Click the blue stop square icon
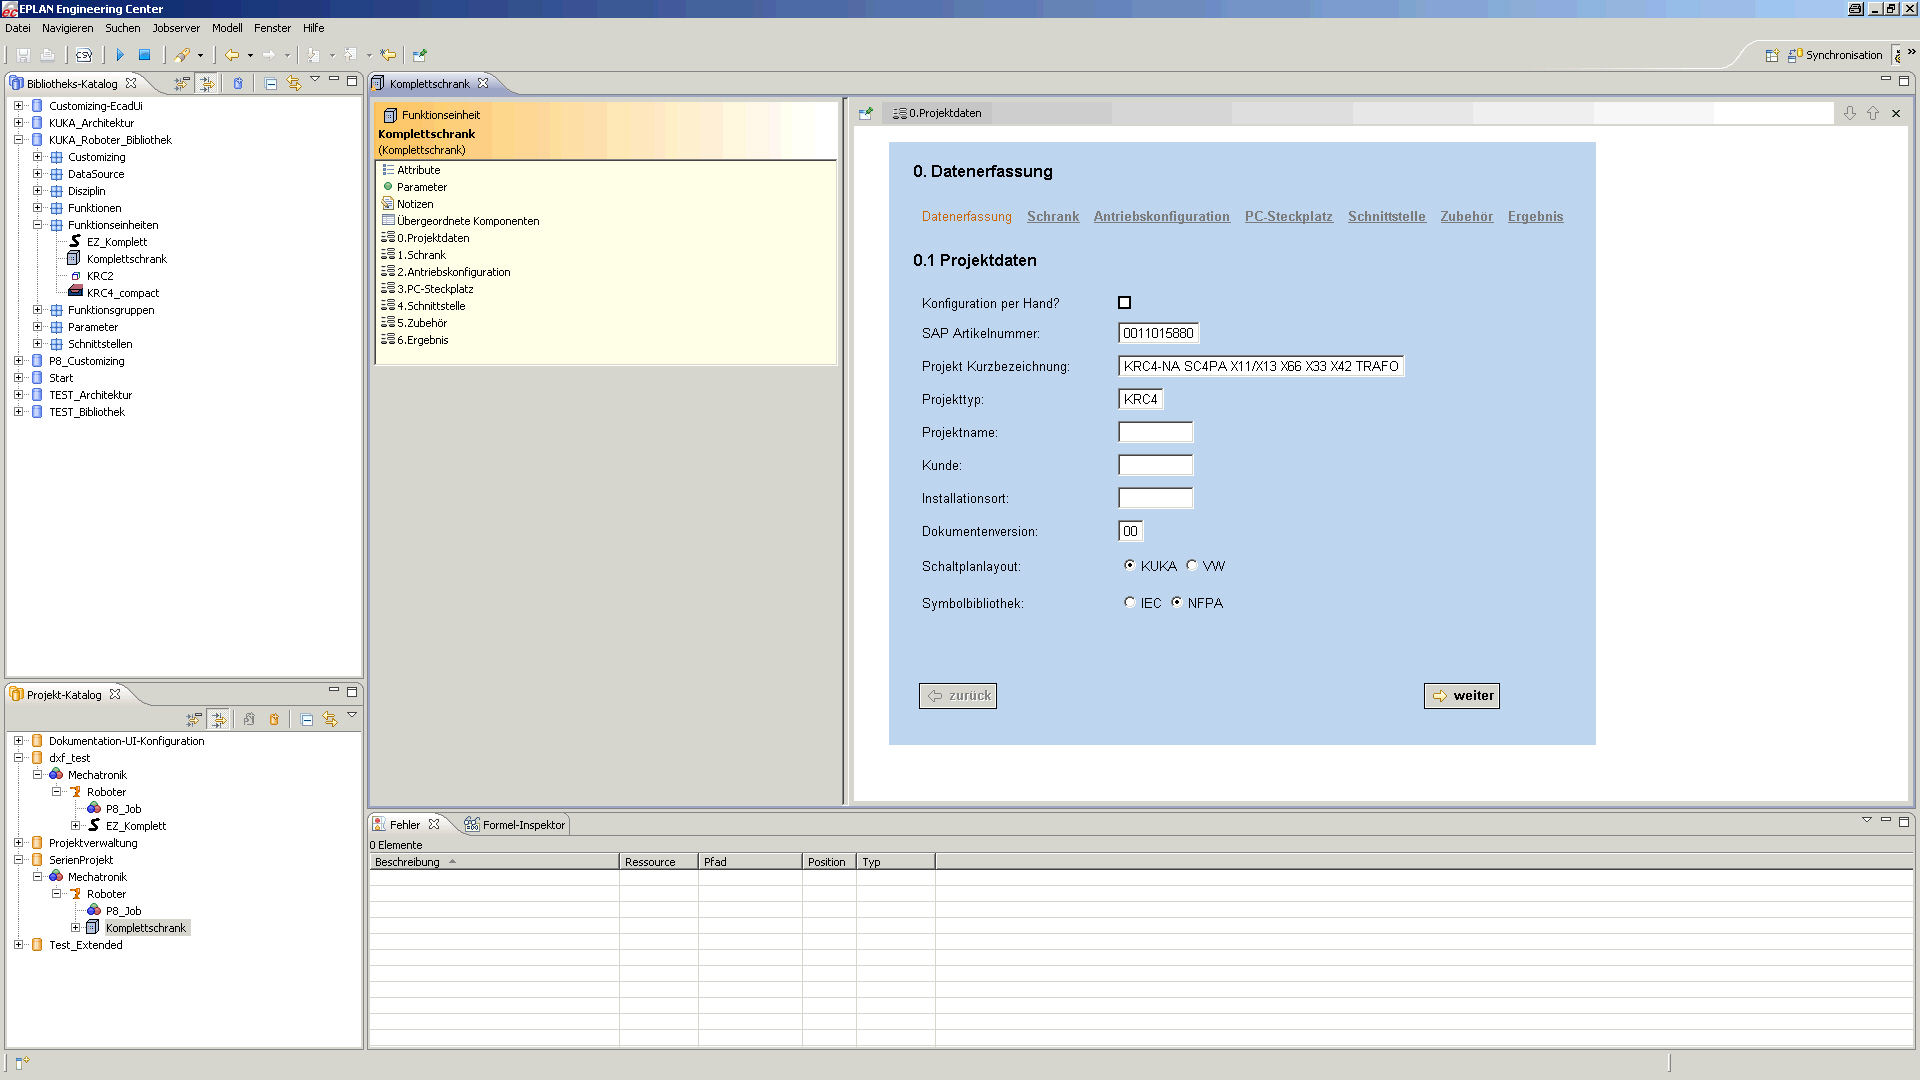1920x1080 pixels. tap(144, 55)
